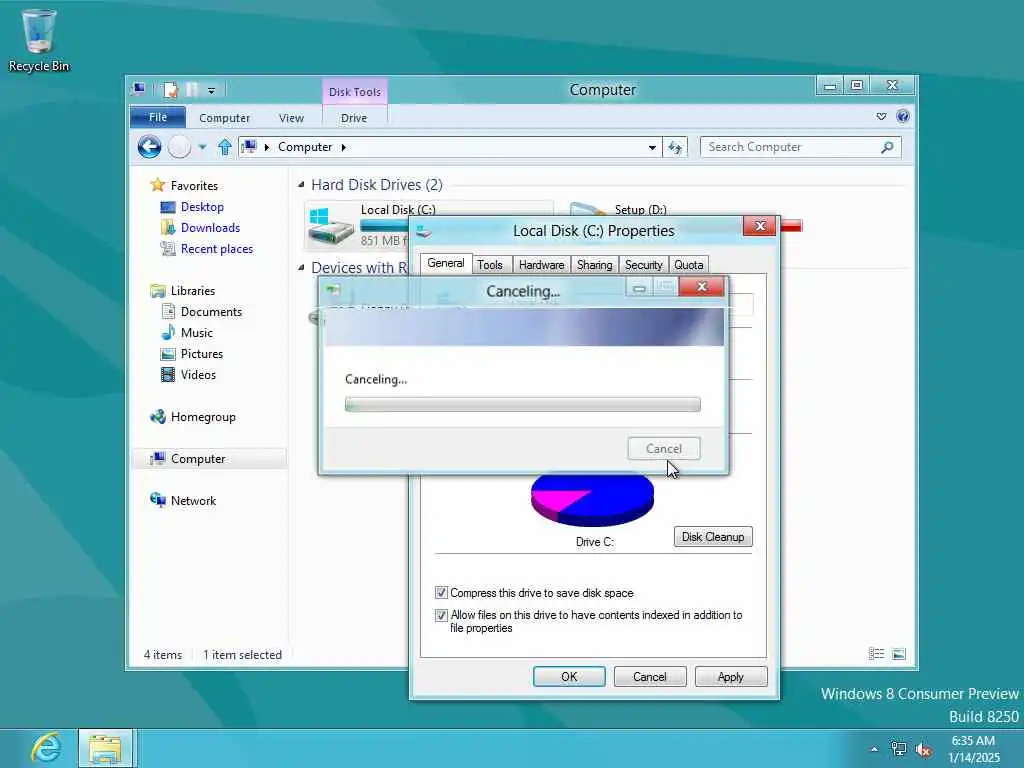Switch to the View ribbon tab
This screenshot has height=768, width=1024.
(x=291, y=118)
